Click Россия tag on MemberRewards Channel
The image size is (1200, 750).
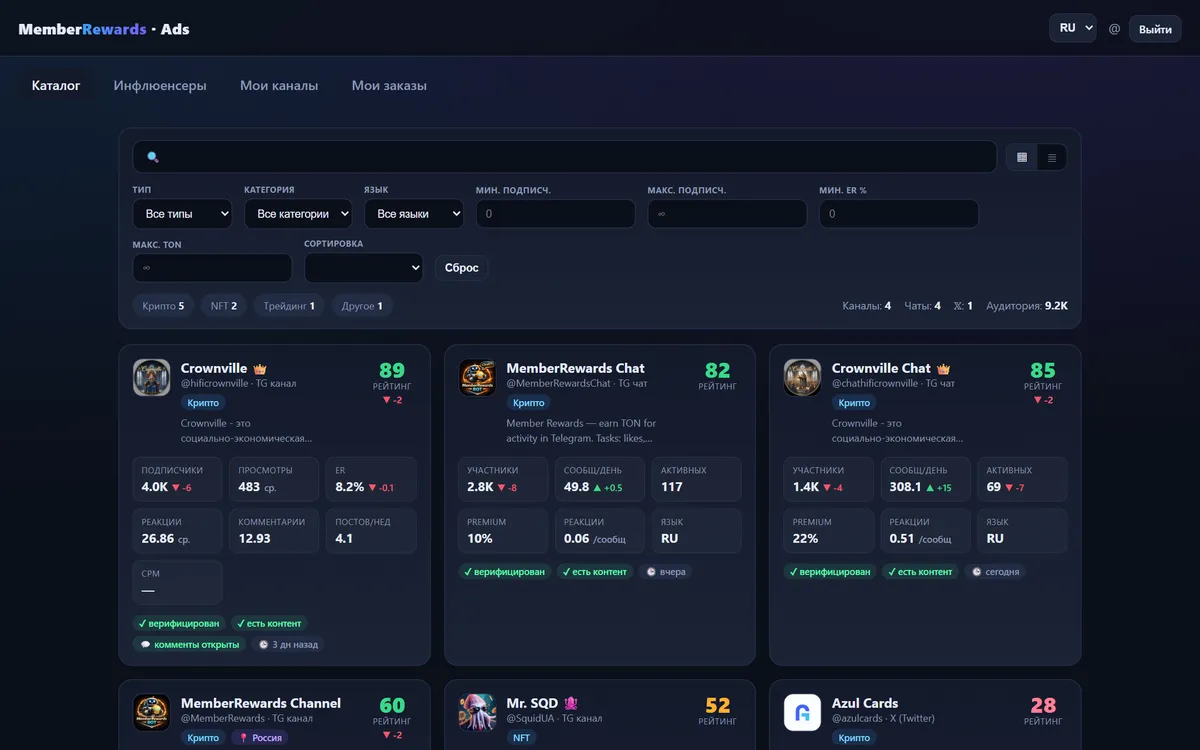[260, 738]
